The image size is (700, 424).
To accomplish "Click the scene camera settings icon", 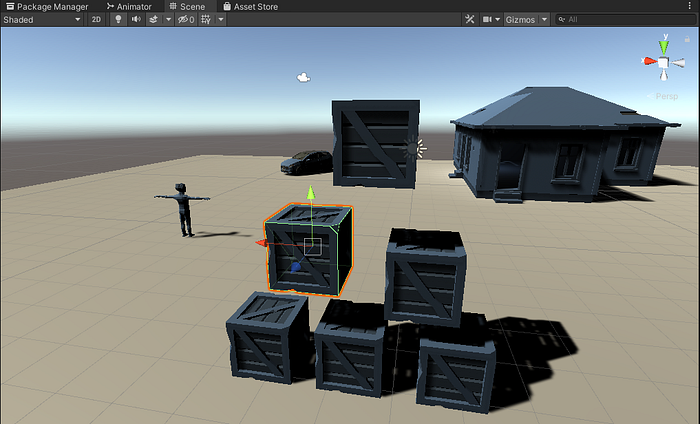I will click(489, 19).
